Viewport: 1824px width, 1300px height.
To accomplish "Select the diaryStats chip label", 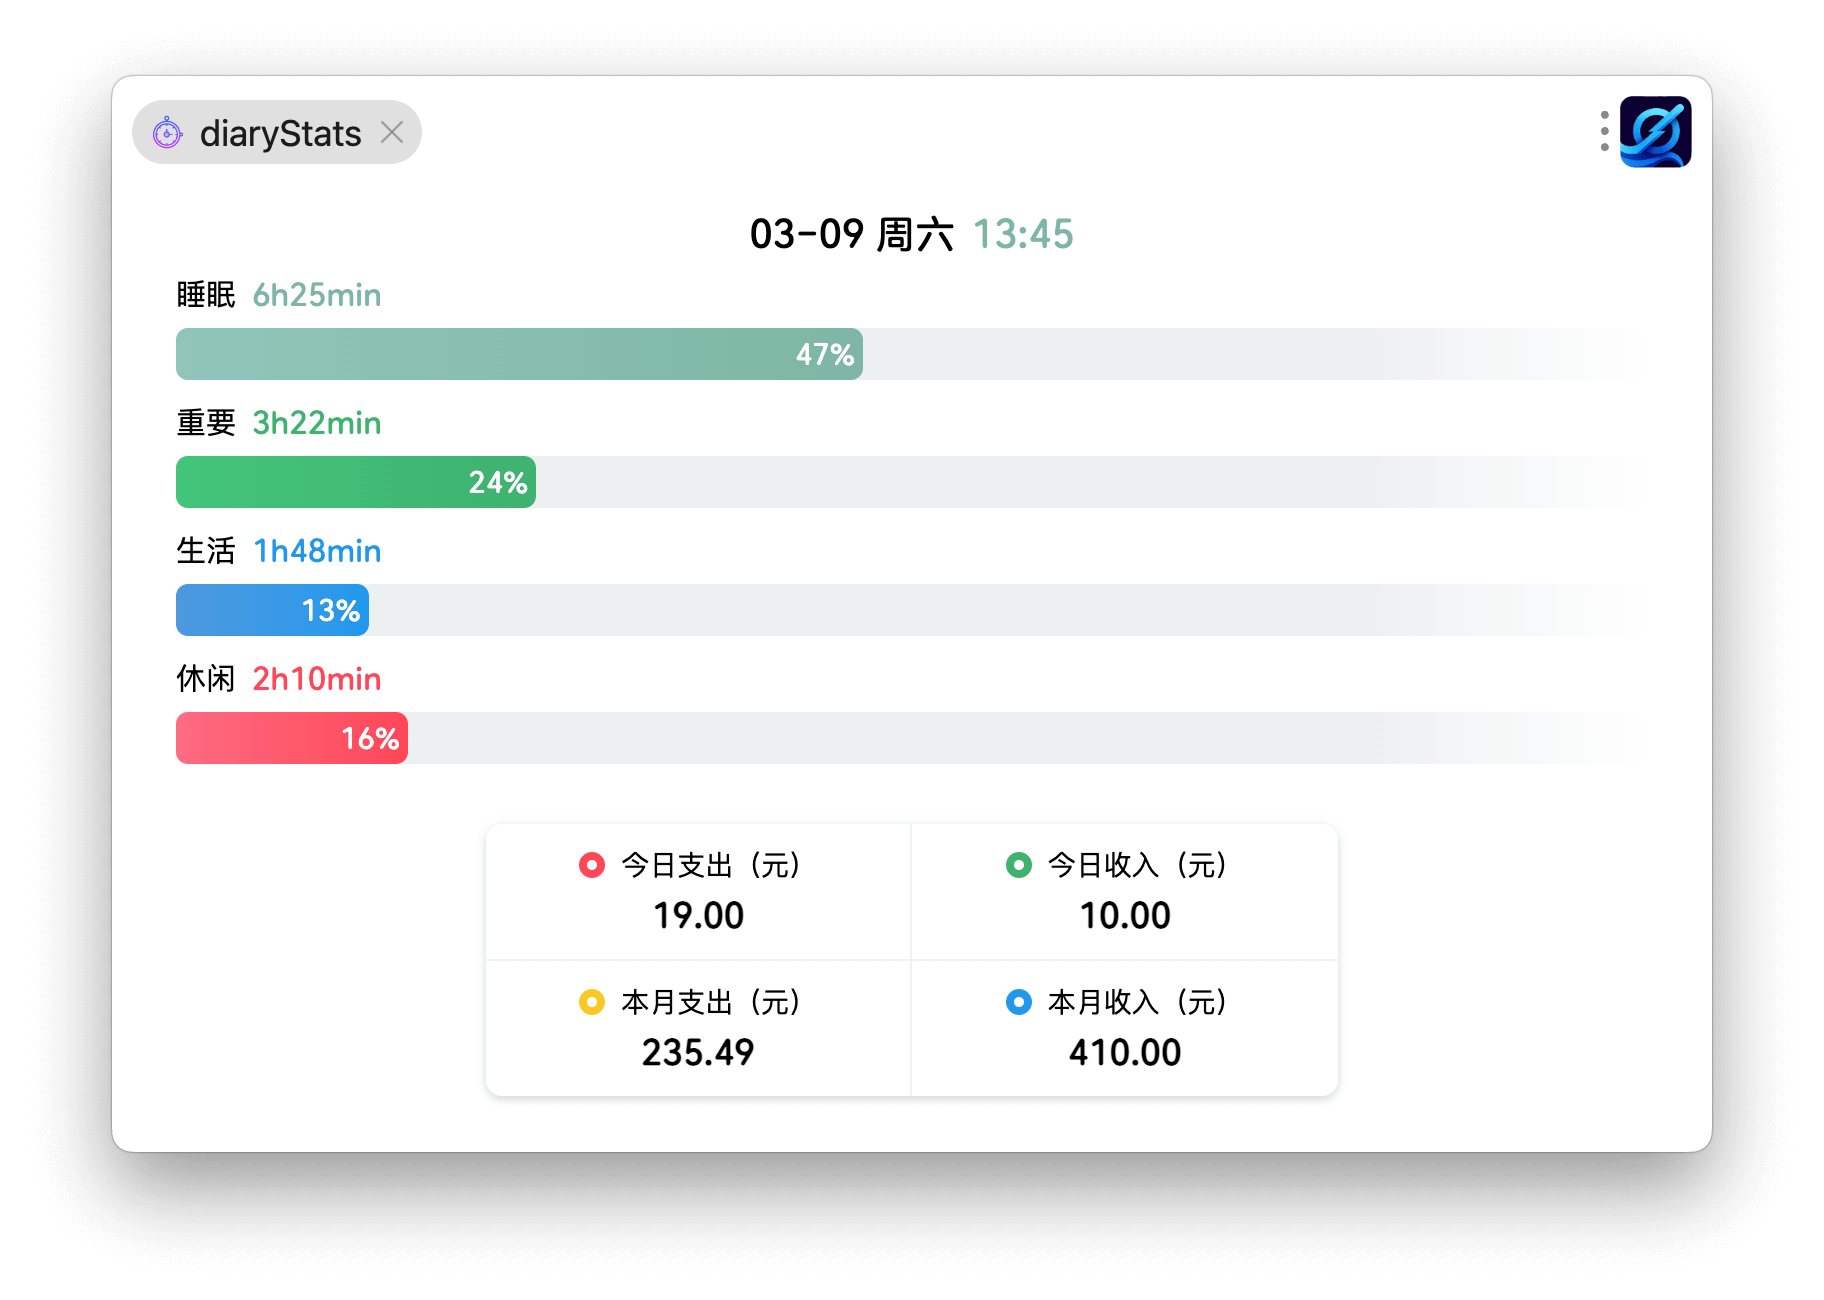I will coord(280,131).
